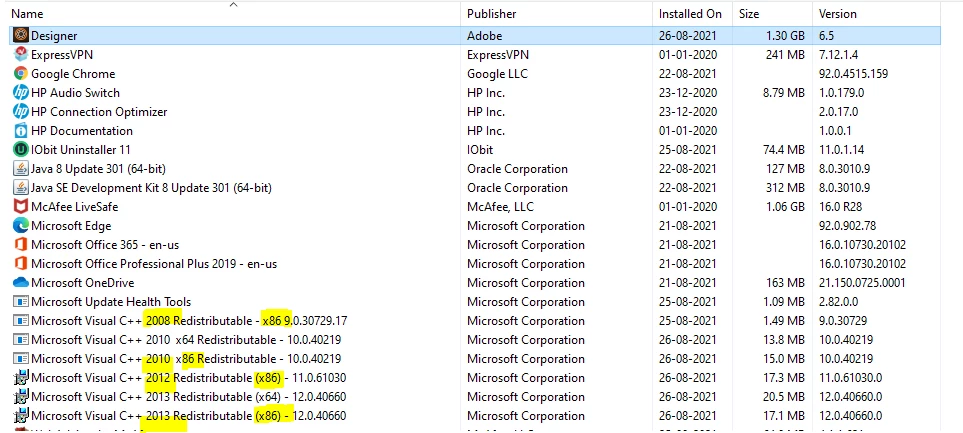Click the sort arrow above the Name header

click(x=233, y=5)
